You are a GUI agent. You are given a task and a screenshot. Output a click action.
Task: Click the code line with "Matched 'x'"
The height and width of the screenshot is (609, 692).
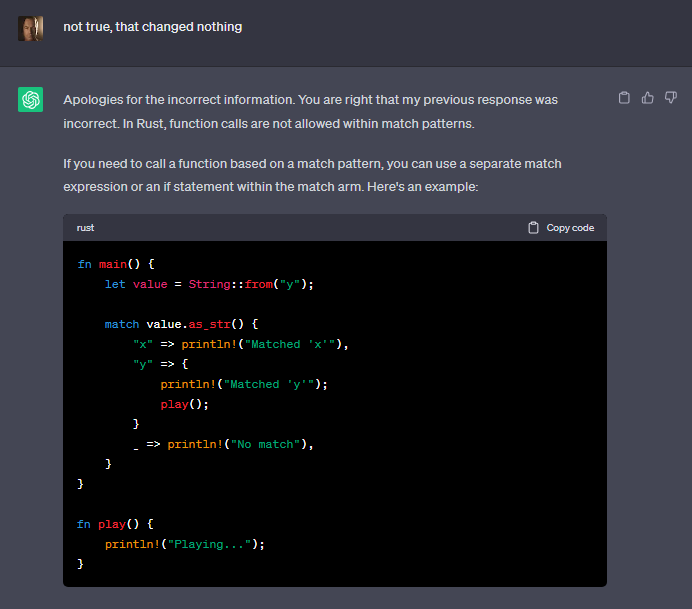point(241,344)
